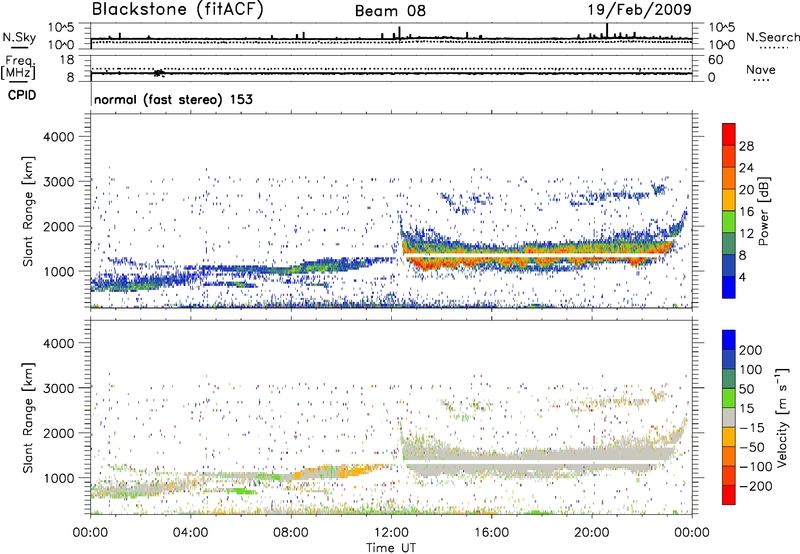The image size is (800, 554).
Task: Click 'Slant Range [km]' label of velocity panel
Action: point(28,418)
